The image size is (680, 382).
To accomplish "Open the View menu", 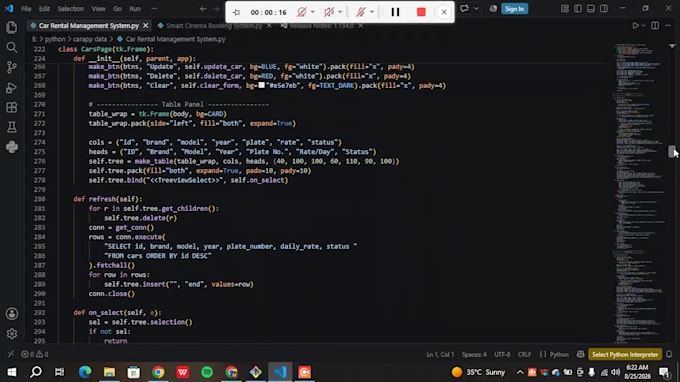I will [x=98, y=9].
